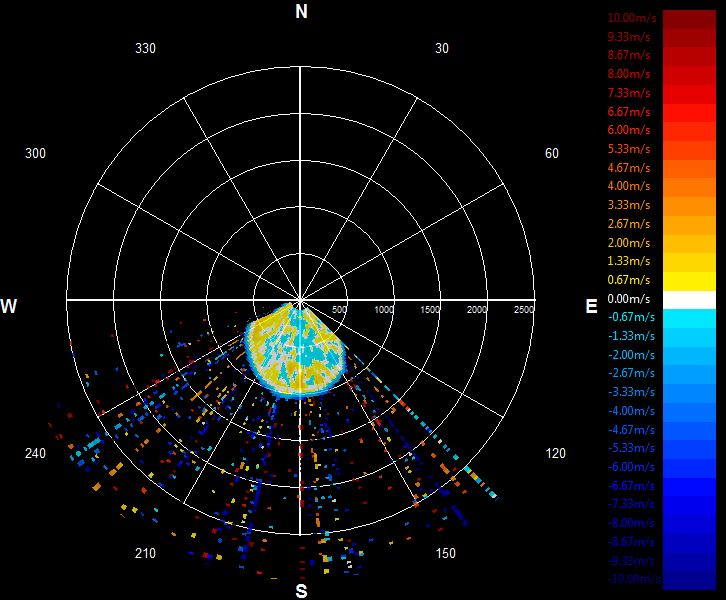The image size is (726, 600).
Task: Click the -5.33m/s legend label
Action: 631,448
